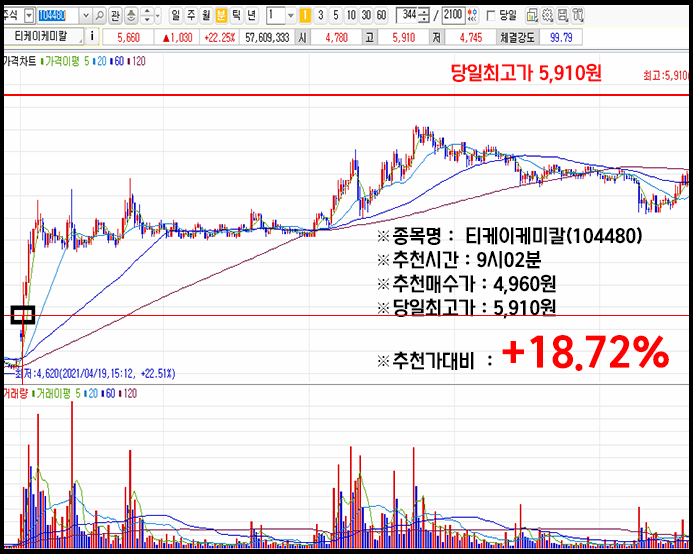693x554 pixels.
Task: Expand the stock code history dropdown
Action: pos(86,16)
